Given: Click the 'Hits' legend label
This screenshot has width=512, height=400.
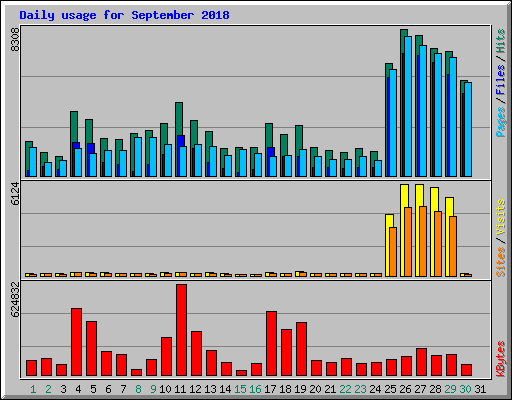Looking at the screenshot, I should point(501,41).
